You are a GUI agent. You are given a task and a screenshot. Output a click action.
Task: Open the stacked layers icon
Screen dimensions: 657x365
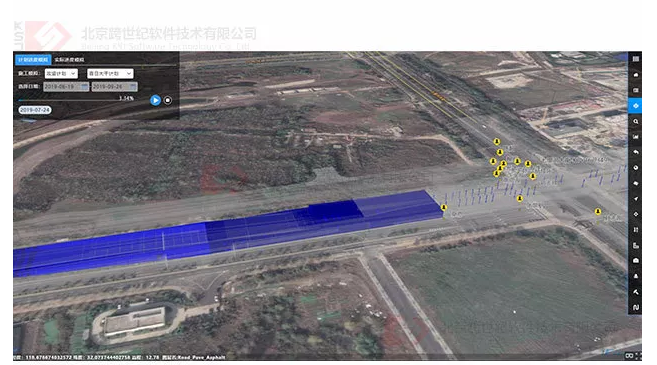635,183
